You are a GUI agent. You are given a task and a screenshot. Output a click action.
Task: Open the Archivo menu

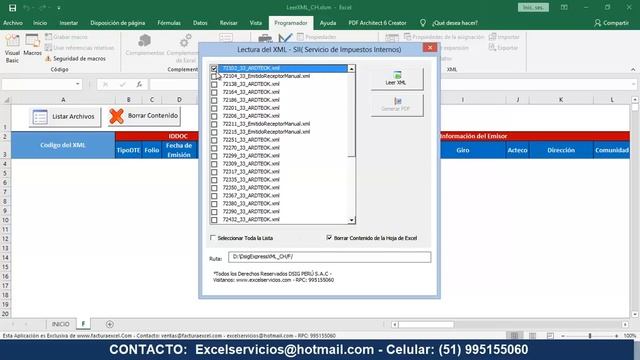click(13, 23)
